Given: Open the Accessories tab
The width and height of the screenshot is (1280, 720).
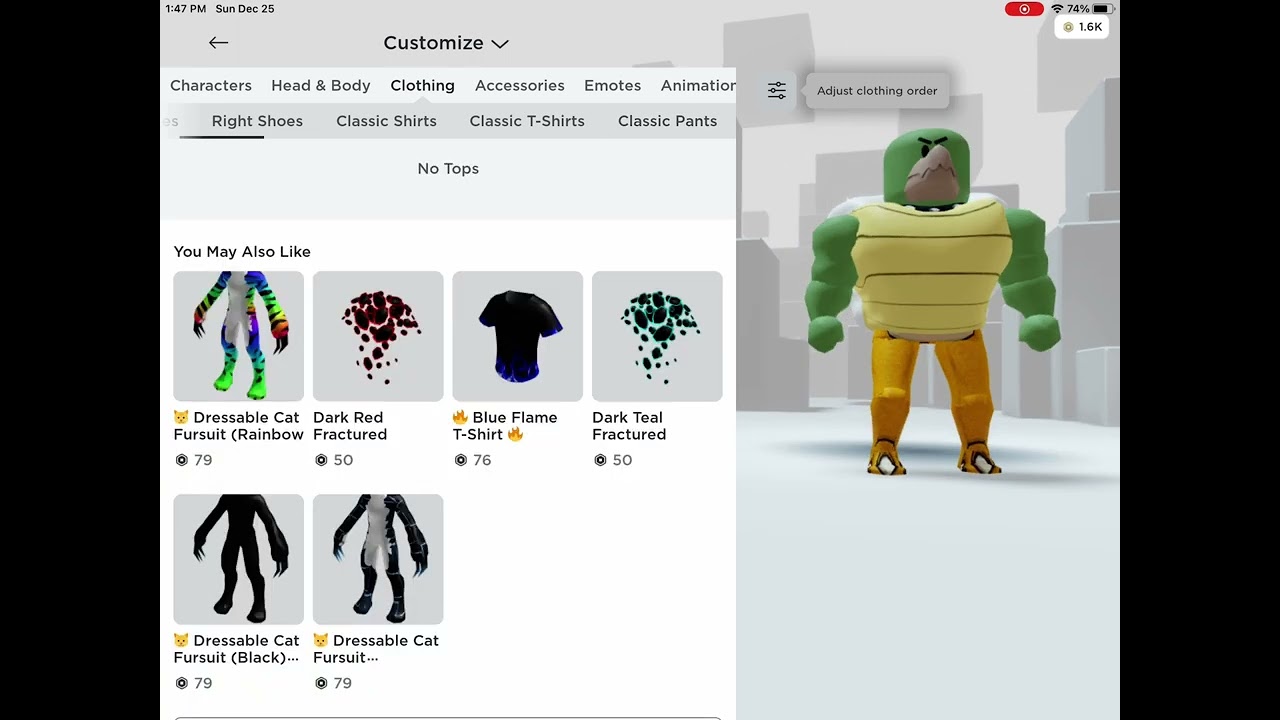Looking at the screenshot, I should 520,85.
